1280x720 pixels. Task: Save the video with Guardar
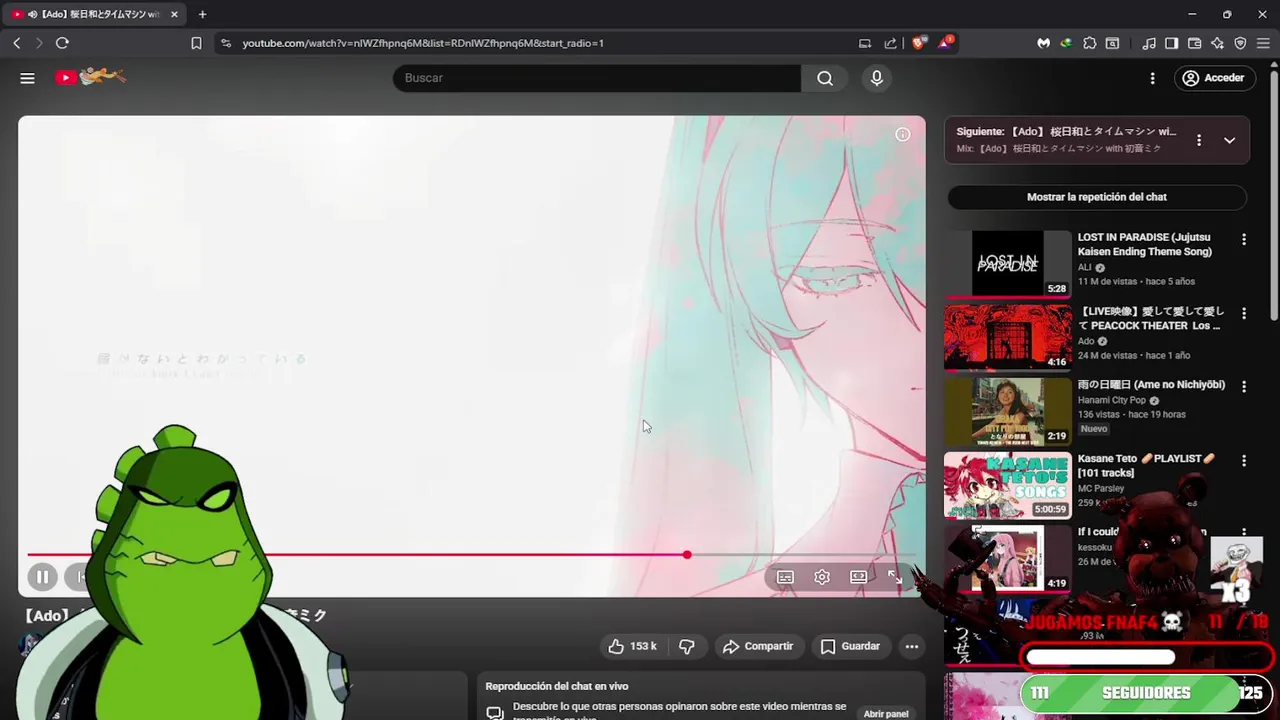click(x=850, y=646)
